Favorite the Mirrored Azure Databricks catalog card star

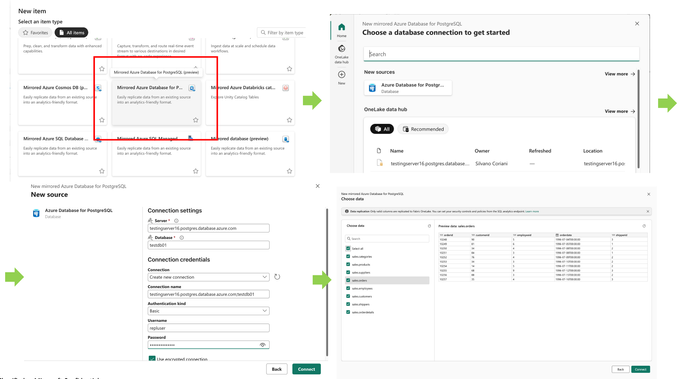[x=289, y=120]
